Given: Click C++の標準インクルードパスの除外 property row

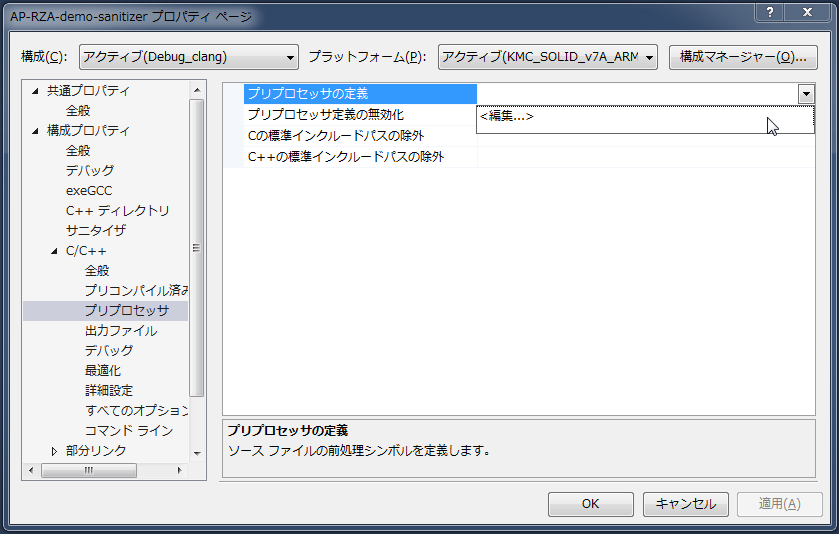Looking at the screenshot, I should click(x=345, y=157).
